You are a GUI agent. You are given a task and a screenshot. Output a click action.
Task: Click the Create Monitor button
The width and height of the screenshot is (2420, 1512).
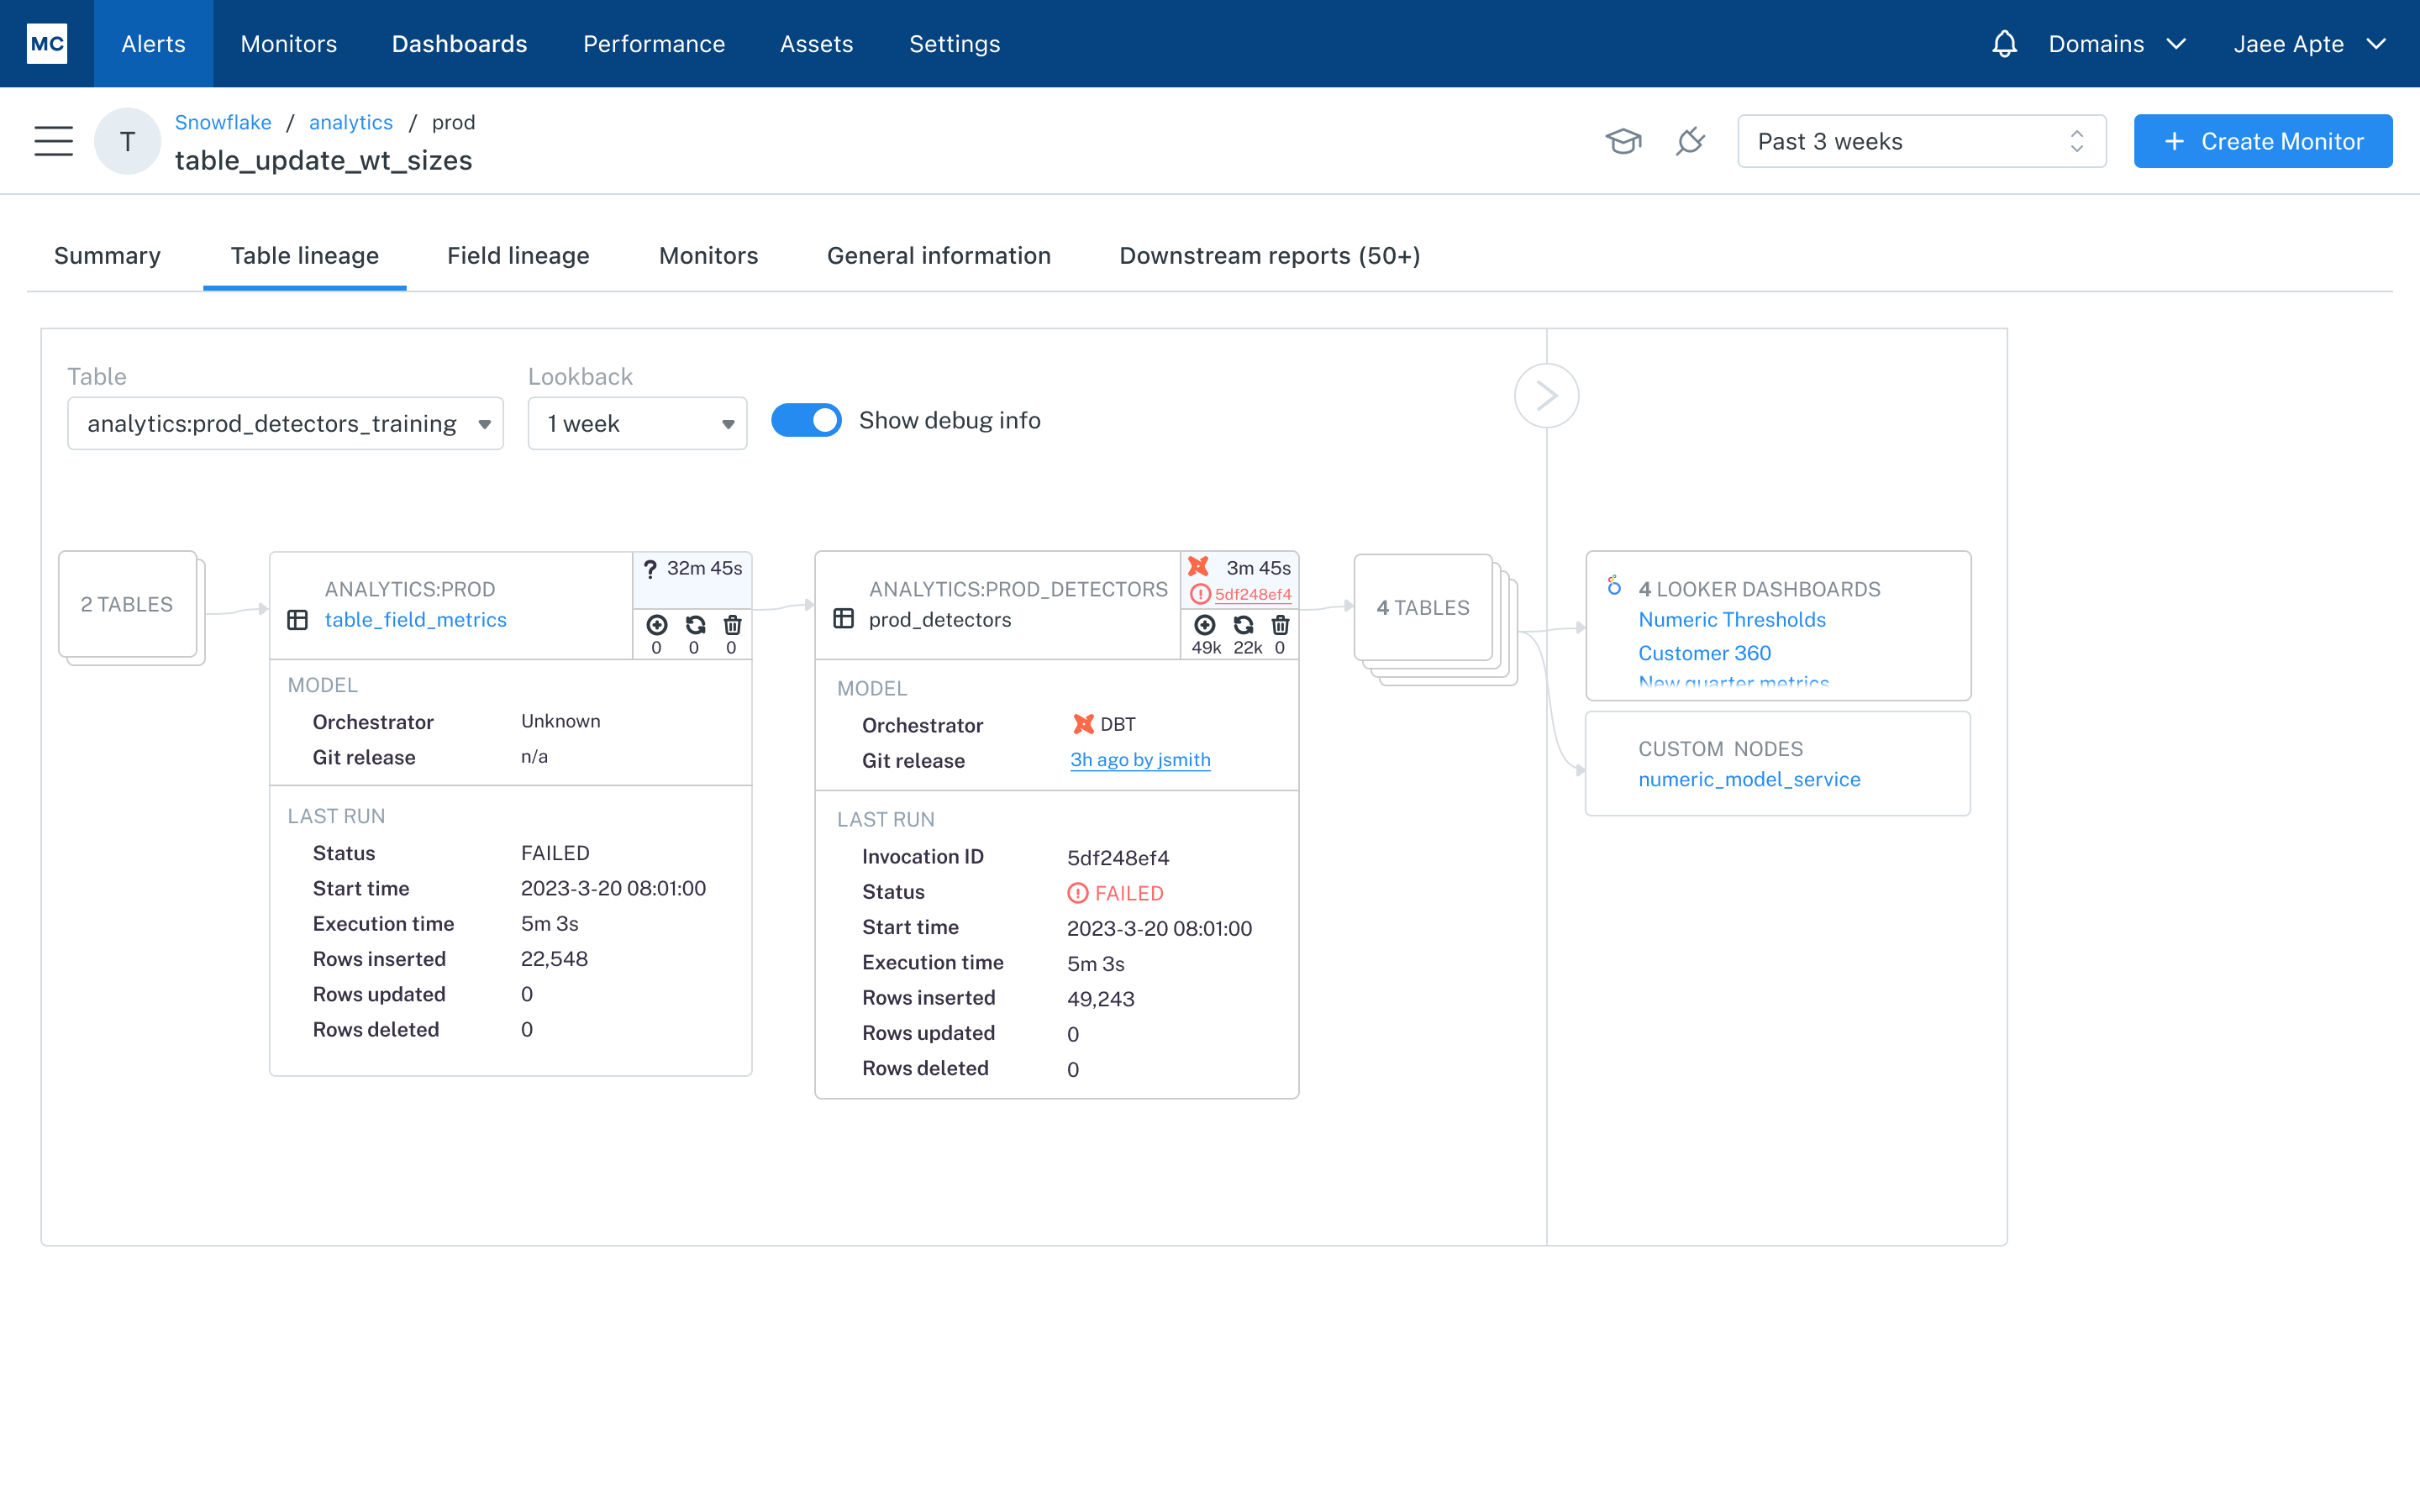tap(2263, 141)
